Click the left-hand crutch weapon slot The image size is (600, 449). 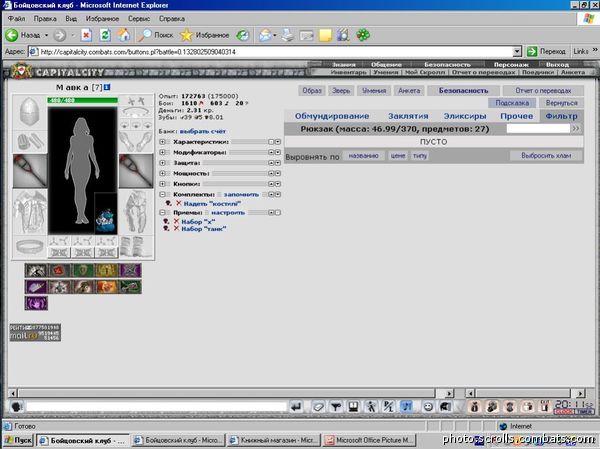pos(30,171)
